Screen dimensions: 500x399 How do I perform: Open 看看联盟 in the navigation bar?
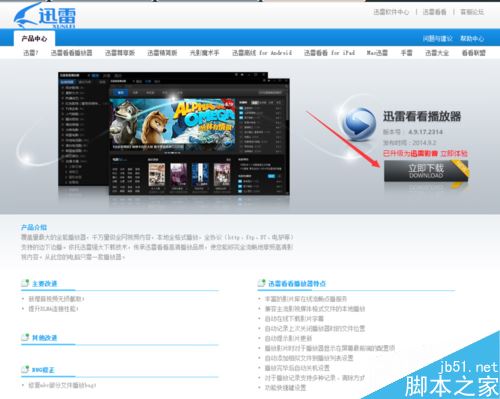474,53
